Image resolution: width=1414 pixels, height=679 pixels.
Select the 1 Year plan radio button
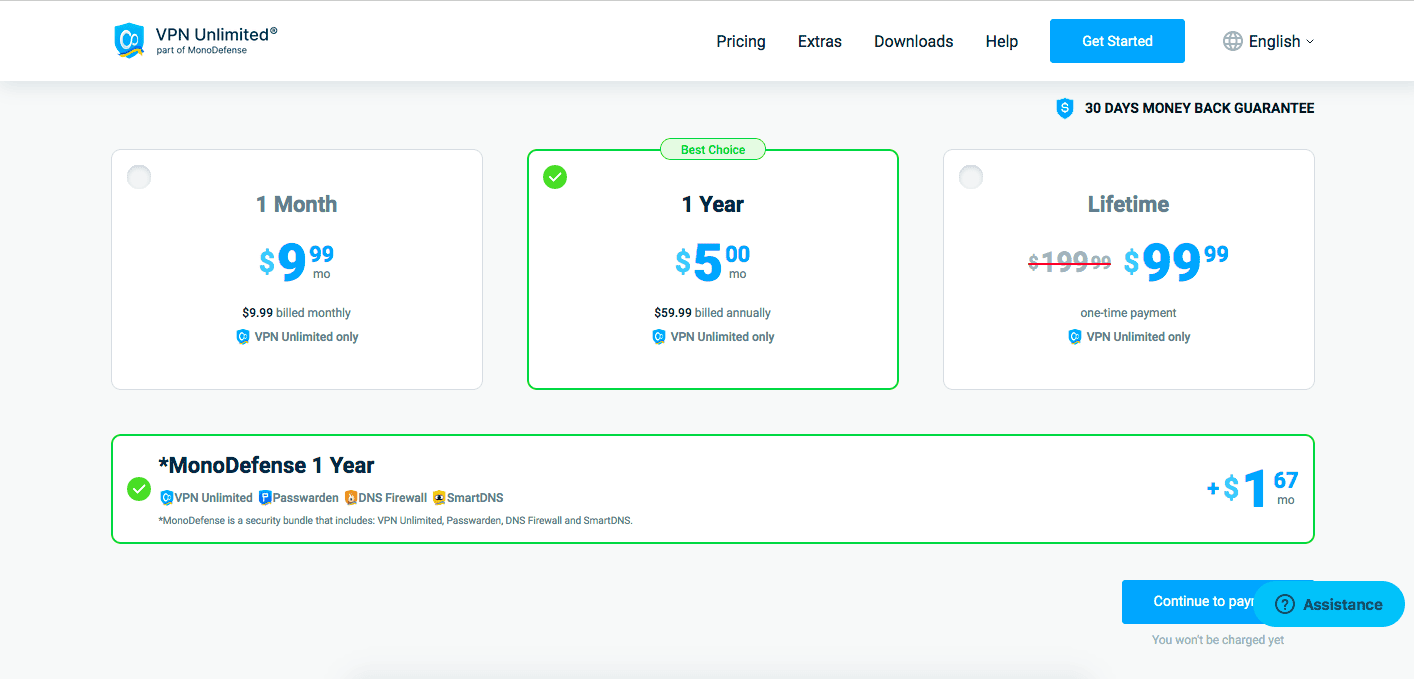(555, 177)
